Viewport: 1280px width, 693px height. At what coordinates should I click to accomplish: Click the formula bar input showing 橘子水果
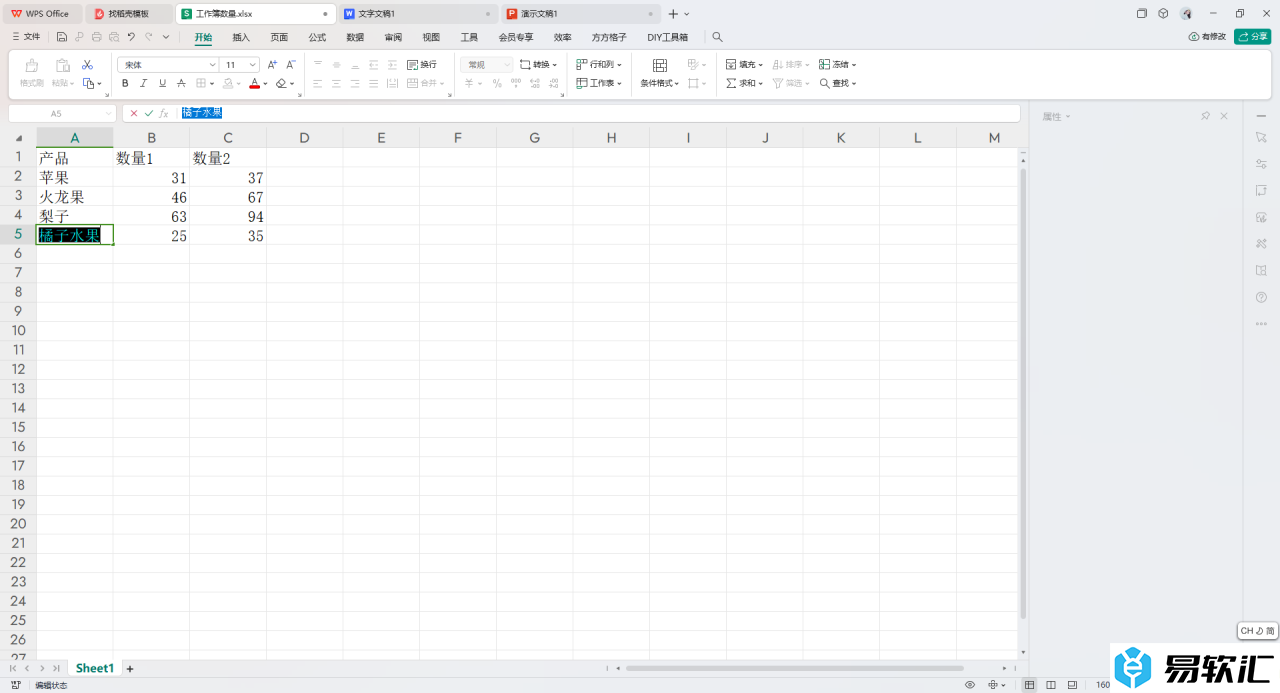[x=598, y=113]
